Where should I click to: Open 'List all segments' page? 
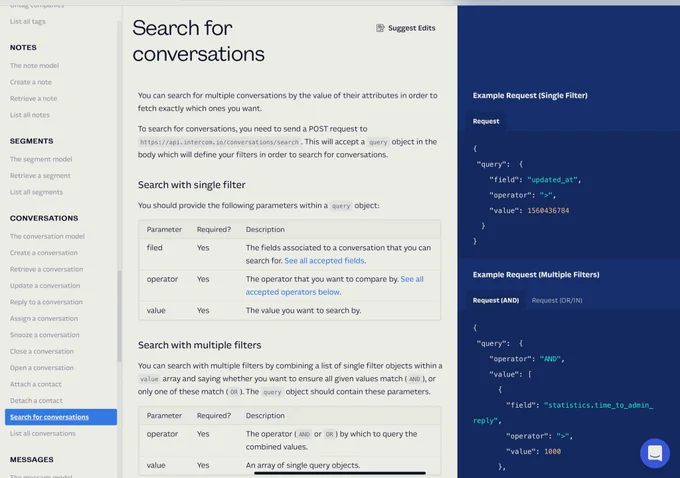pyautogui.click(x=36, y=192)
